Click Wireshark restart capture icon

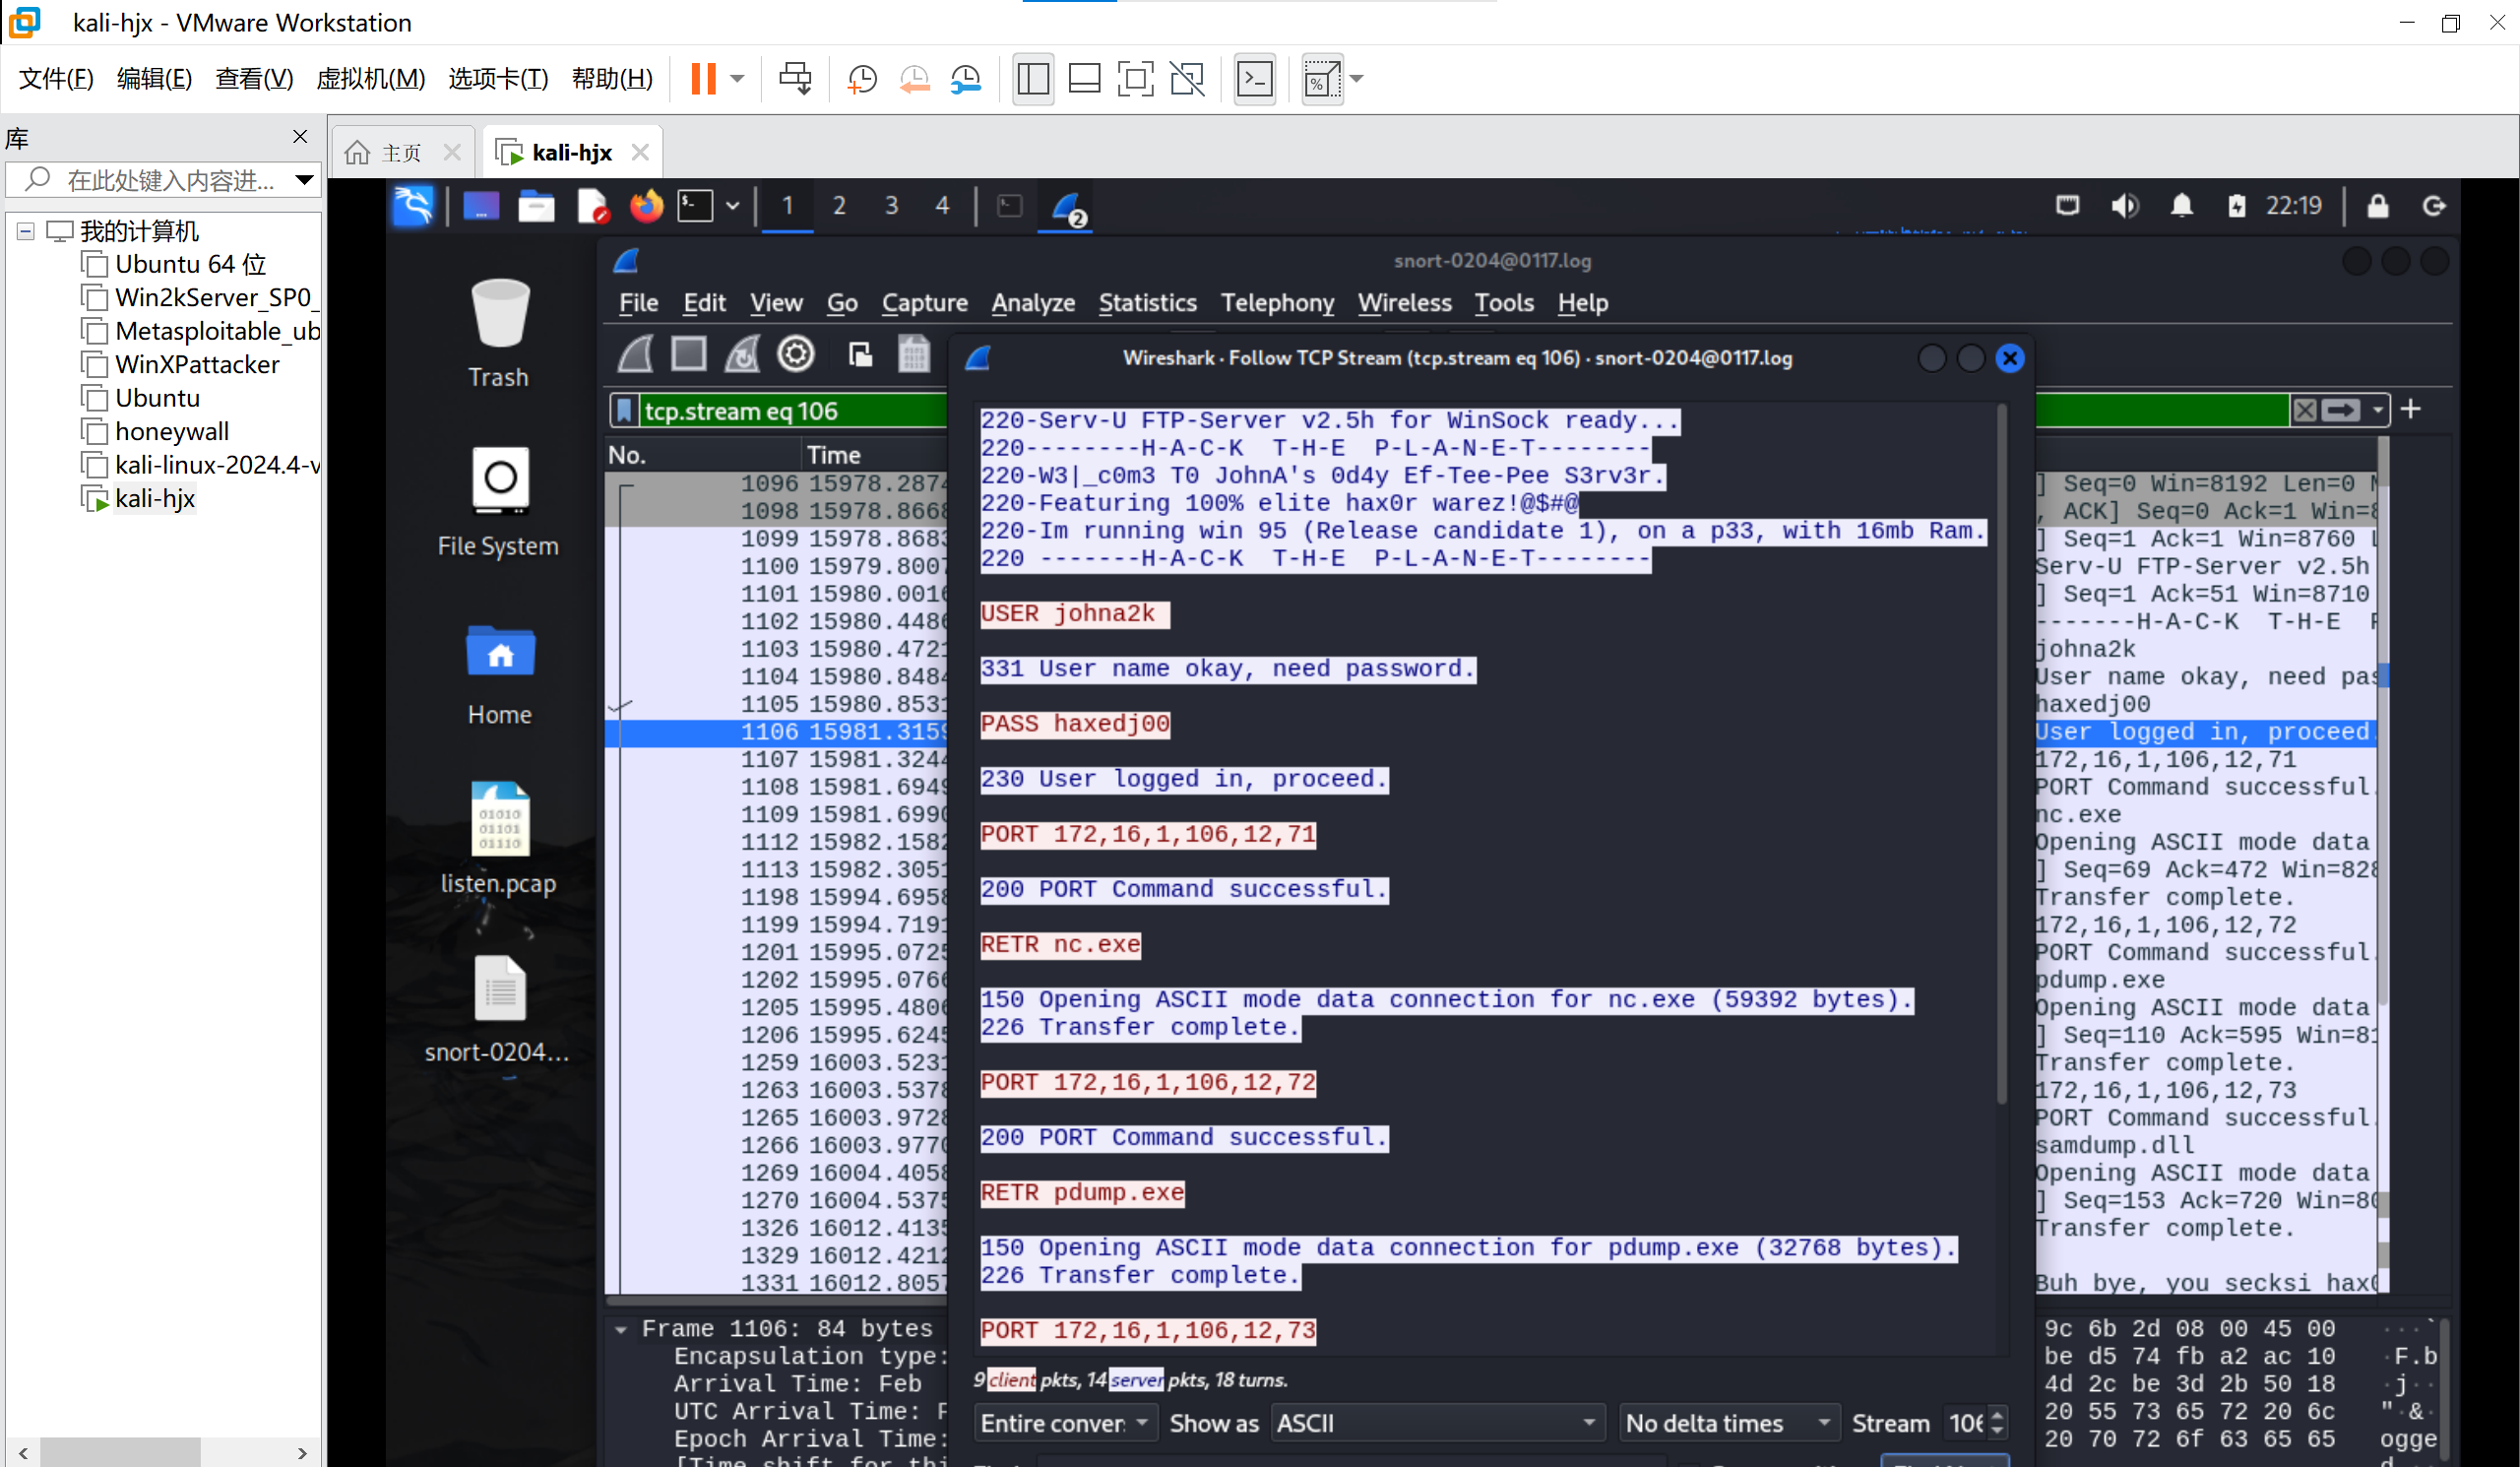(742, 355)
